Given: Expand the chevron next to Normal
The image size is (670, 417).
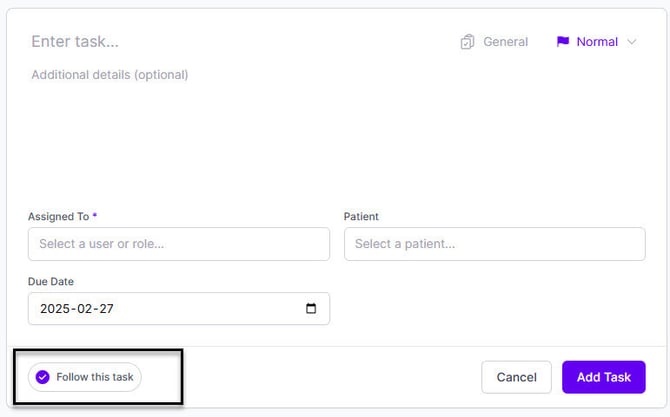Looking at the screenshot, I should pos(632,42).
